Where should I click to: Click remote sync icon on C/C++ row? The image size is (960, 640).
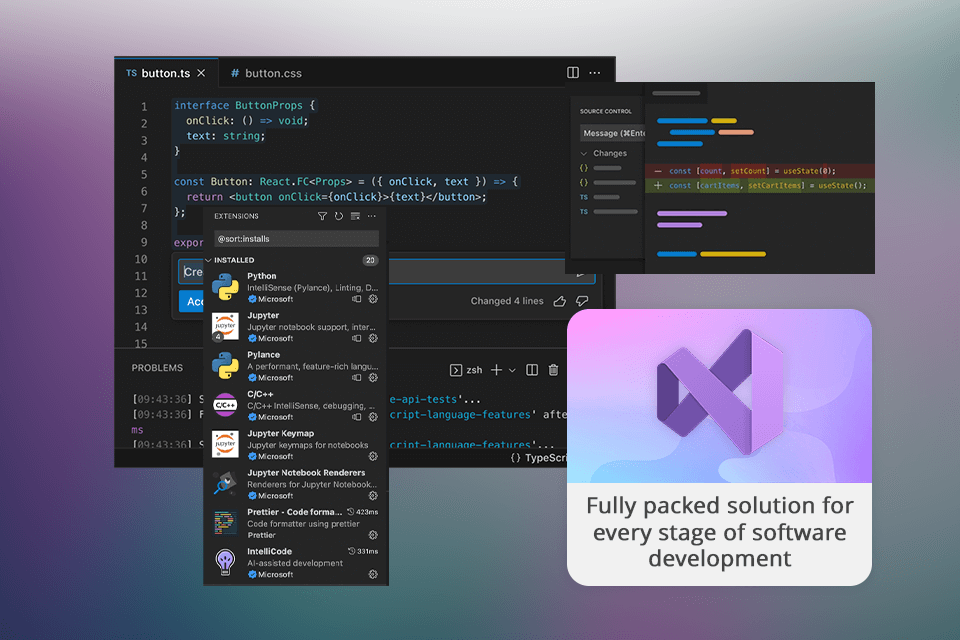coord(356,417)
